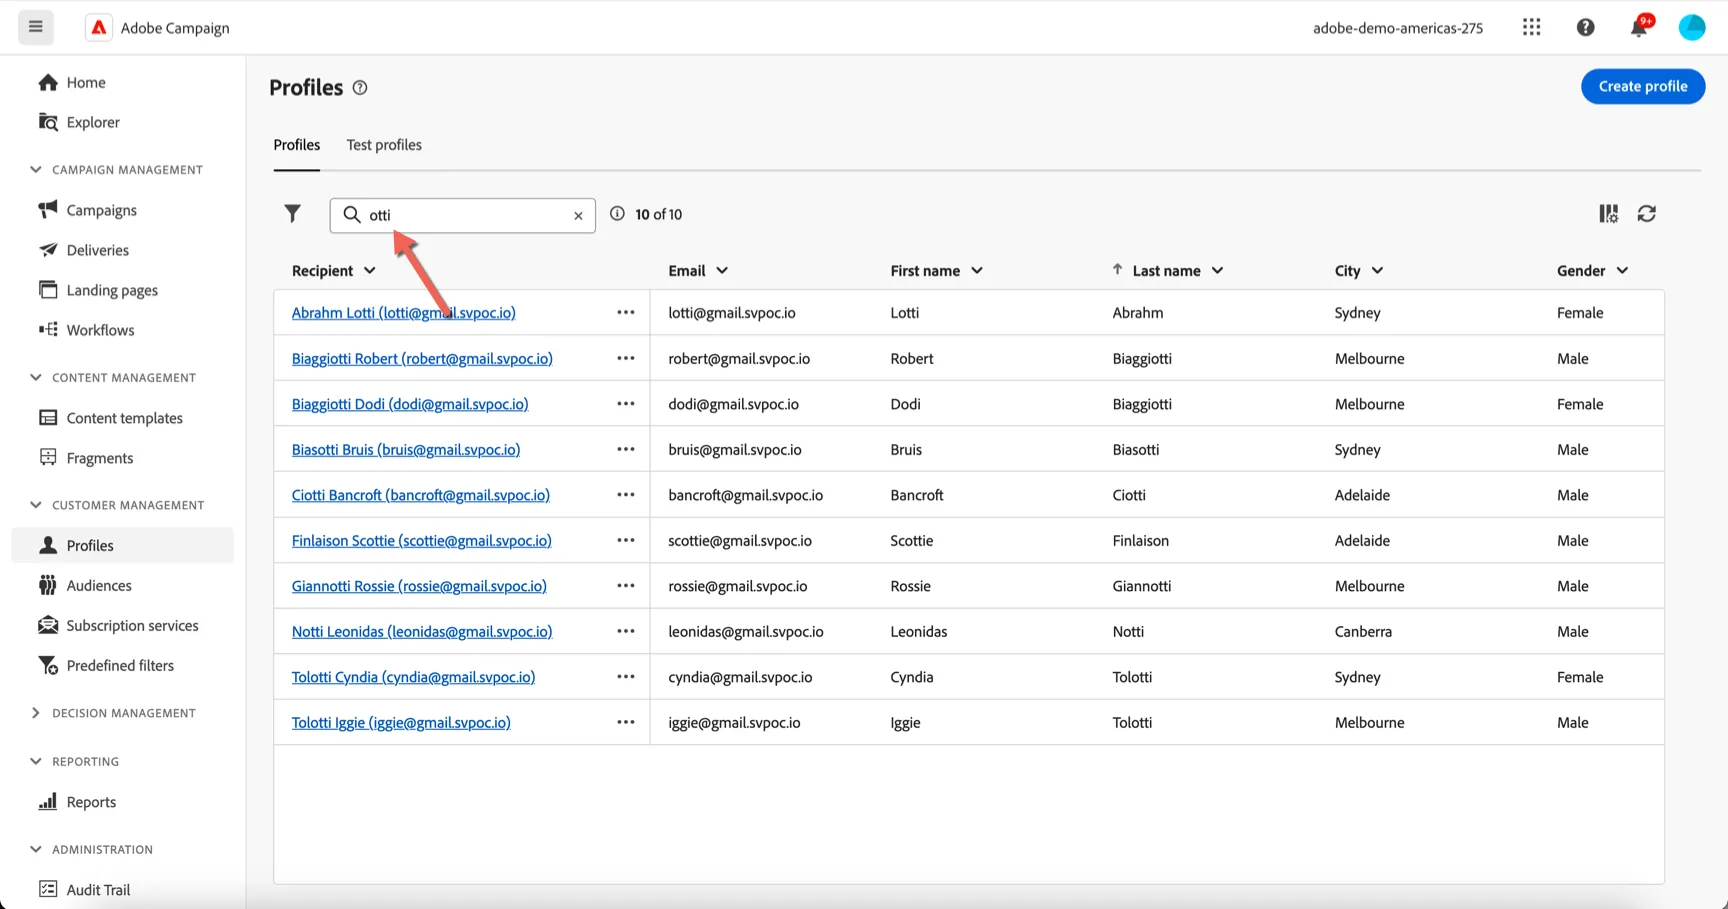
Task: Open the apps grid switcher
Action: pos(1531,27)
